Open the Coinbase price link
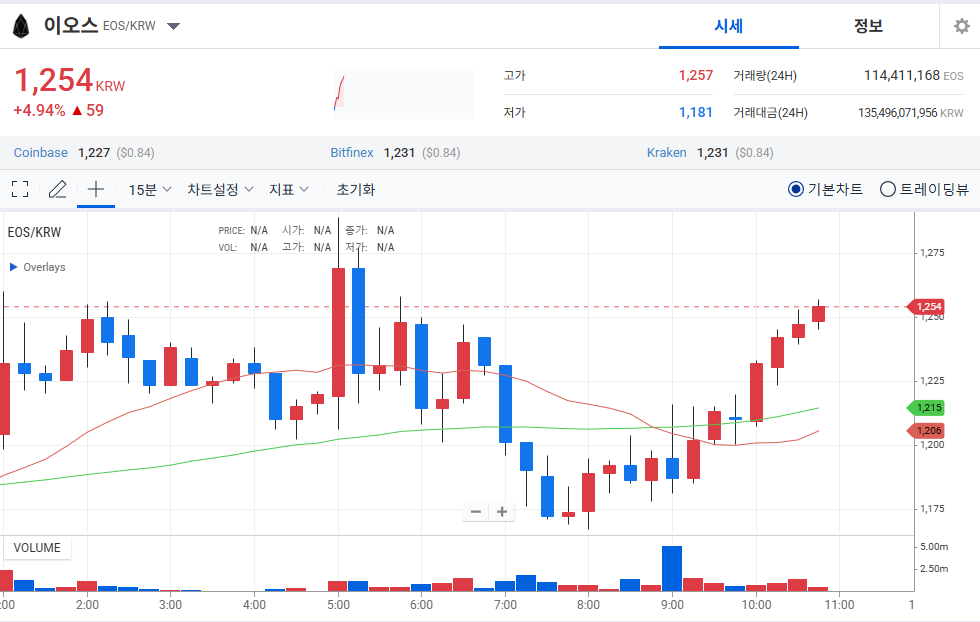 41,153
